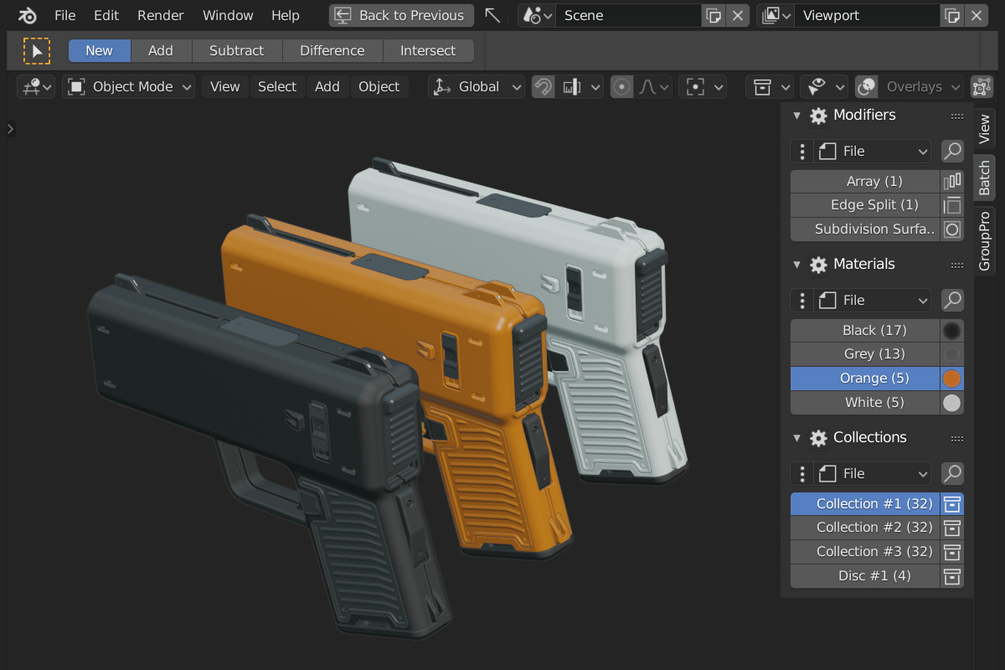Open the Modifiers three-dot options menu
Screen dimensions: 1005x670
point(802,151)
